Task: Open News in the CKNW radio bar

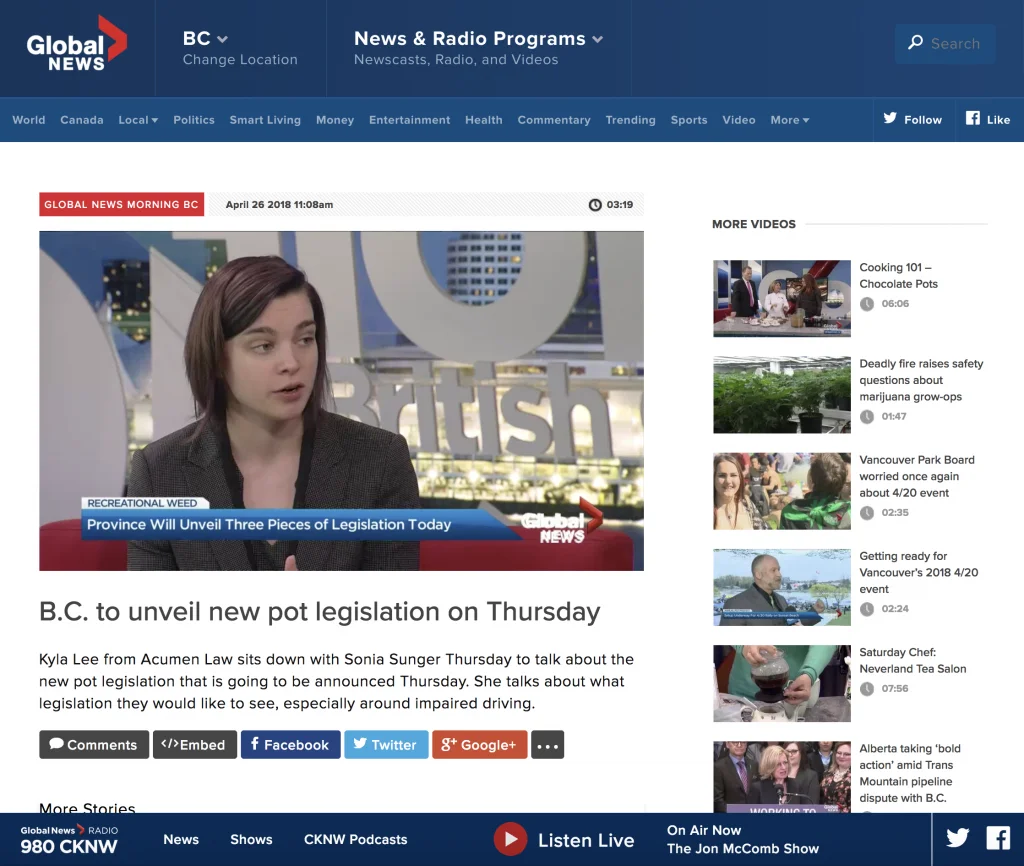Action: pos(181,839)
